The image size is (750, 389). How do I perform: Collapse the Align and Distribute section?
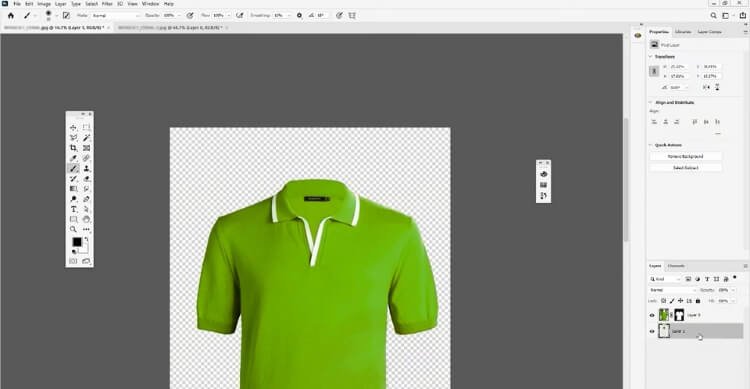(651, 102)
